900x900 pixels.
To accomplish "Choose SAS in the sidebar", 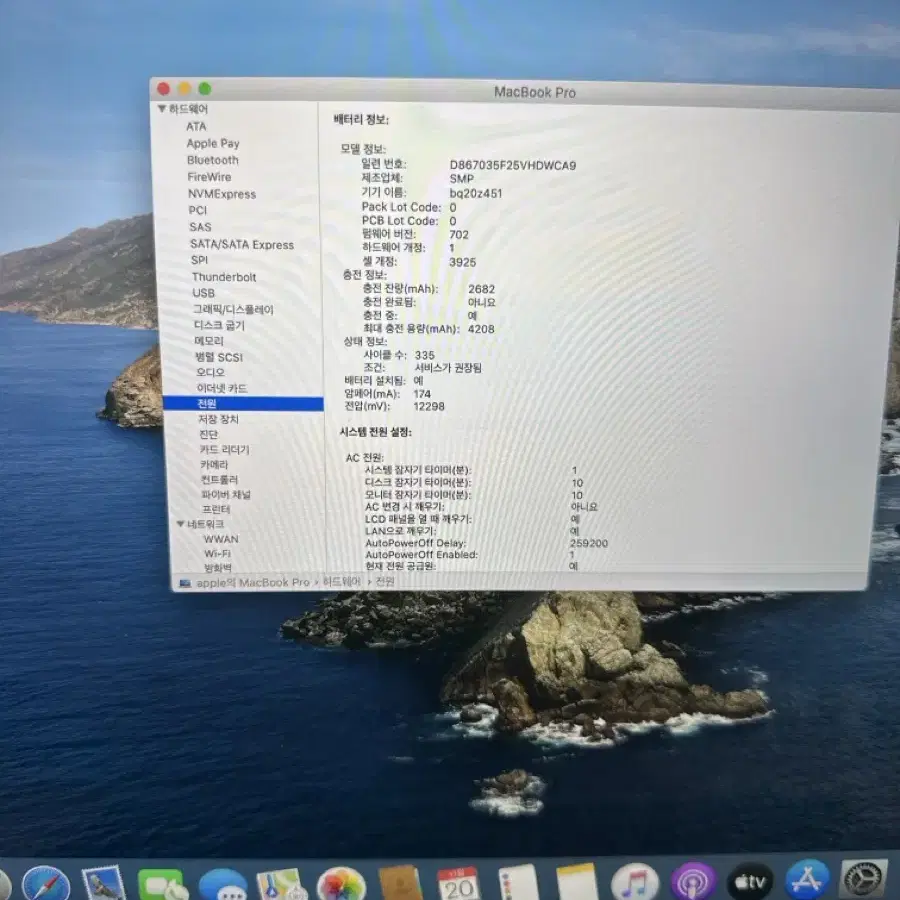I will (x=200, y=227).
